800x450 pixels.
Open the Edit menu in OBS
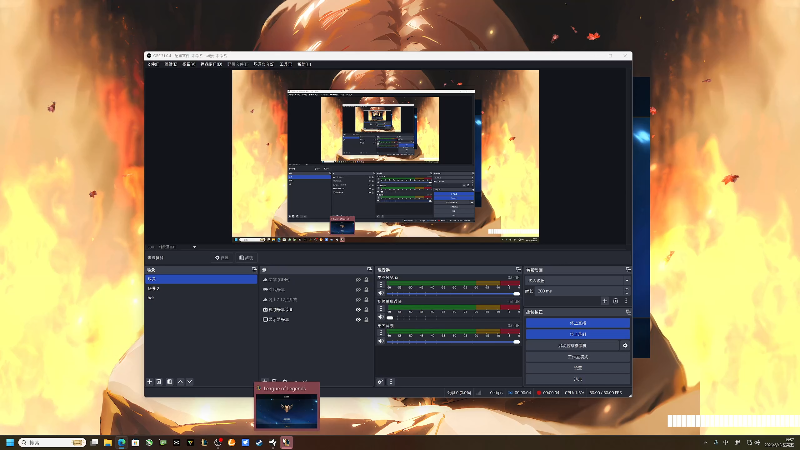pyautogui.click(x=170, y=64)
